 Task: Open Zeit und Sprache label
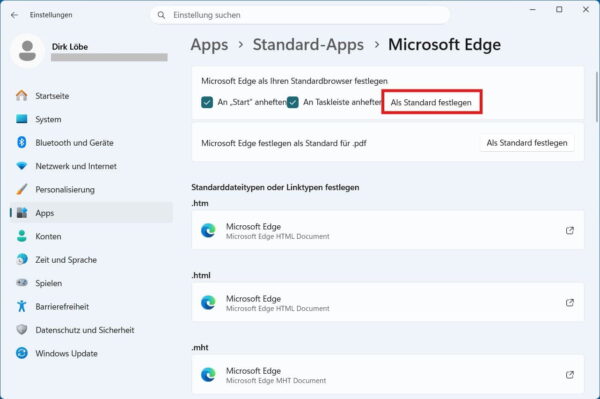coord(66,260)
